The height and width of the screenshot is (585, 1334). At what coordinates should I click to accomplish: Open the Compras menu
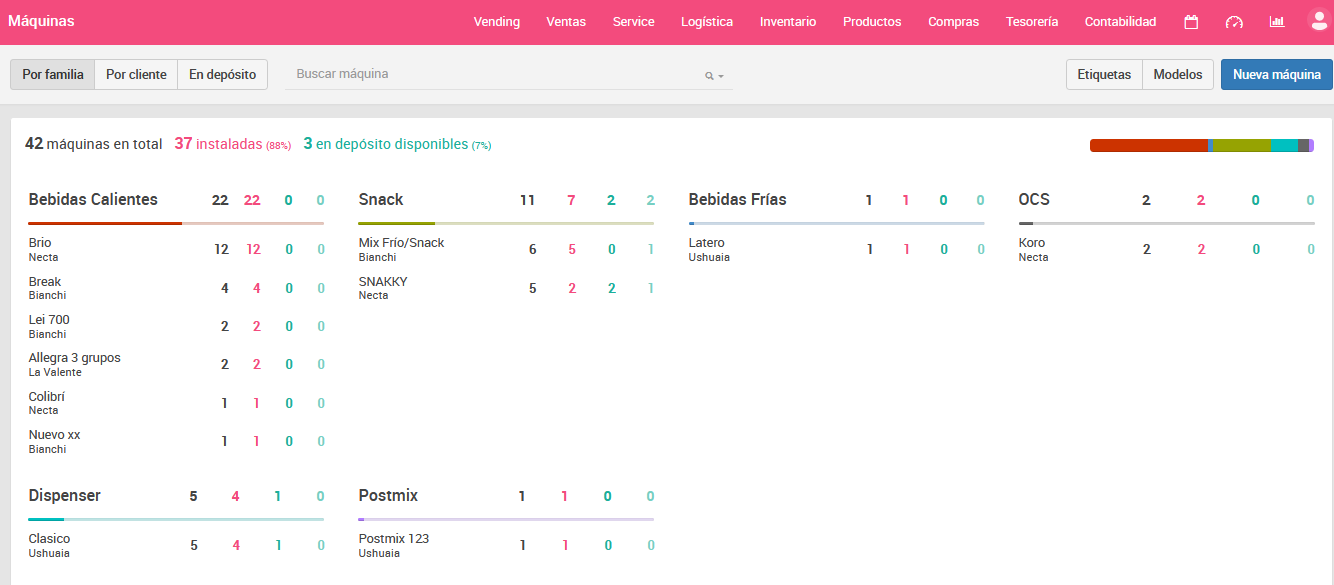tap(953, 22)
